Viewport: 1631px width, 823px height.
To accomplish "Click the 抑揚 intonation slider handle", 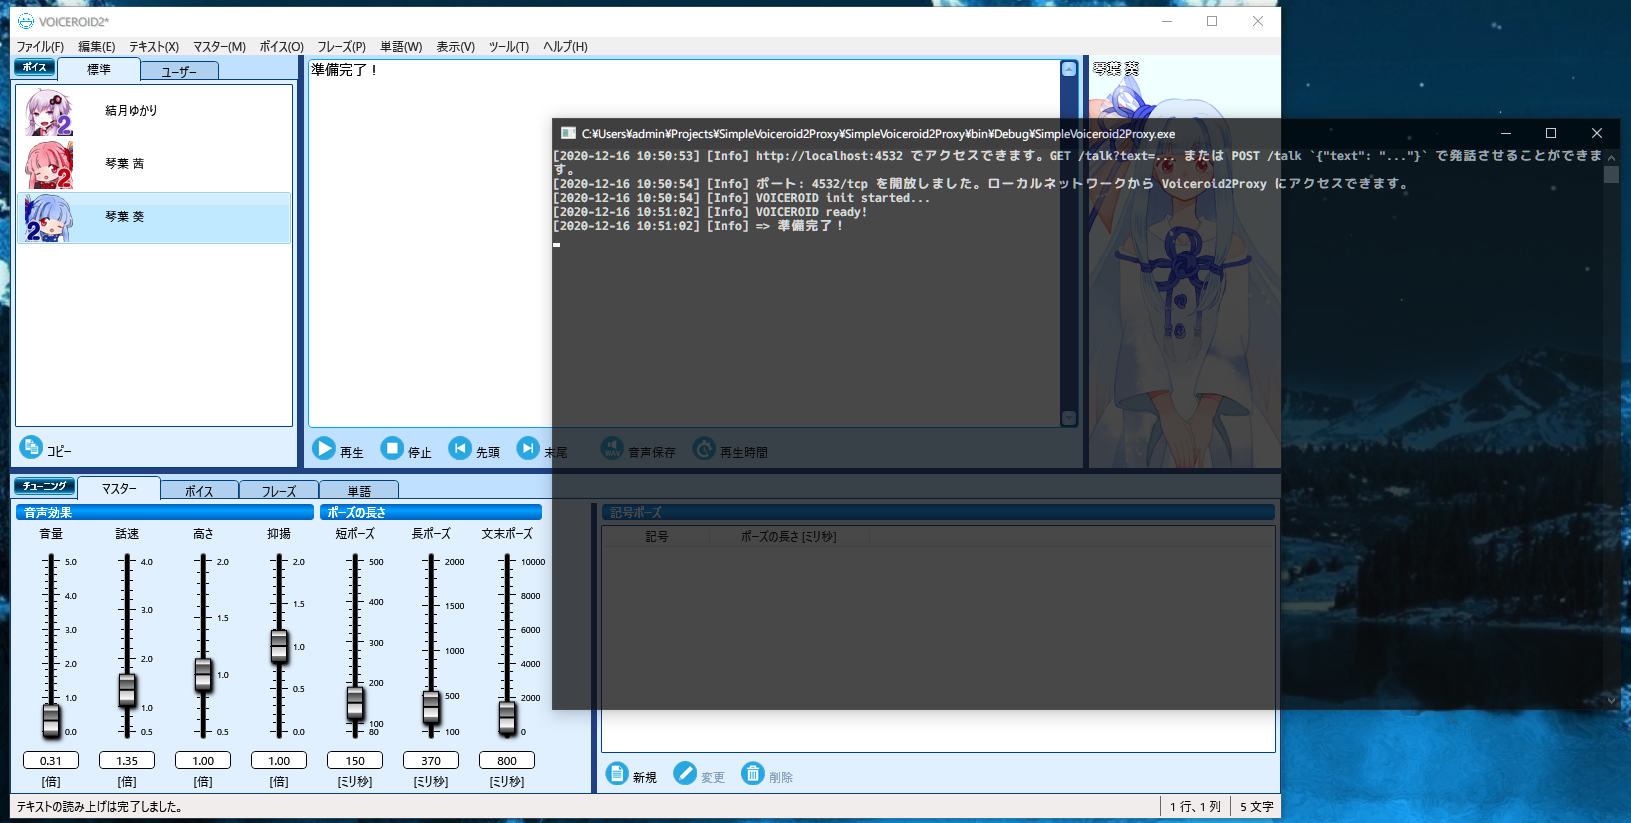I will click(279, 646).
